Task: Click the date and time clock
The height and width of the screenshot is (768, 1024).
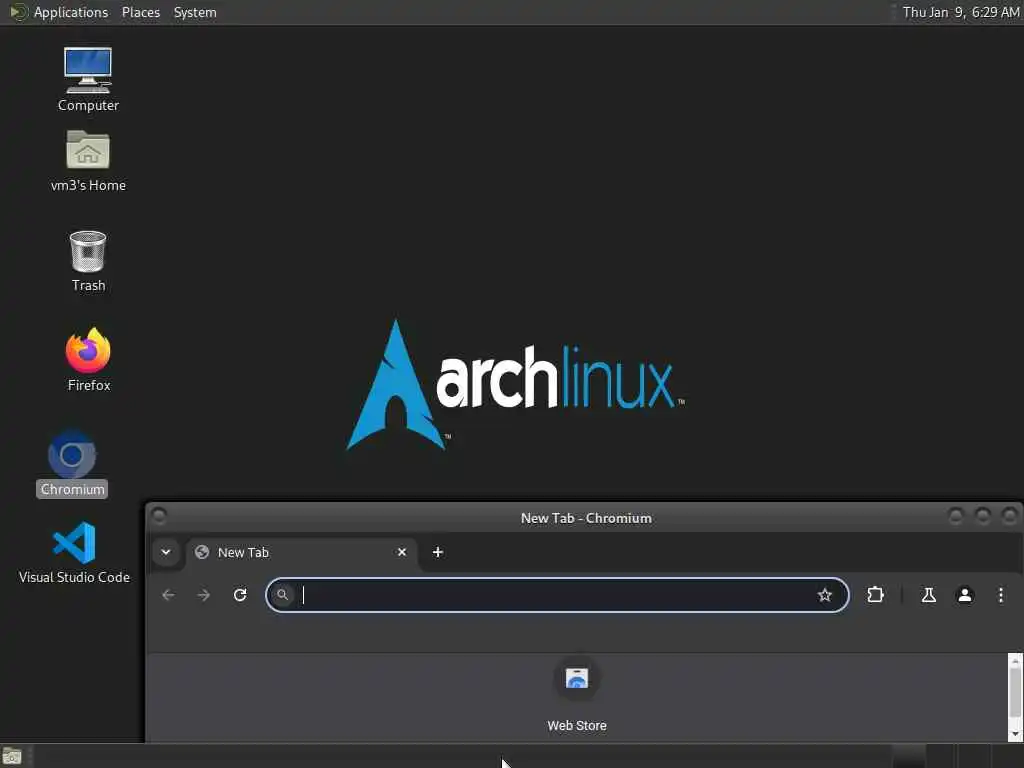Action: (x=961, y=12)
